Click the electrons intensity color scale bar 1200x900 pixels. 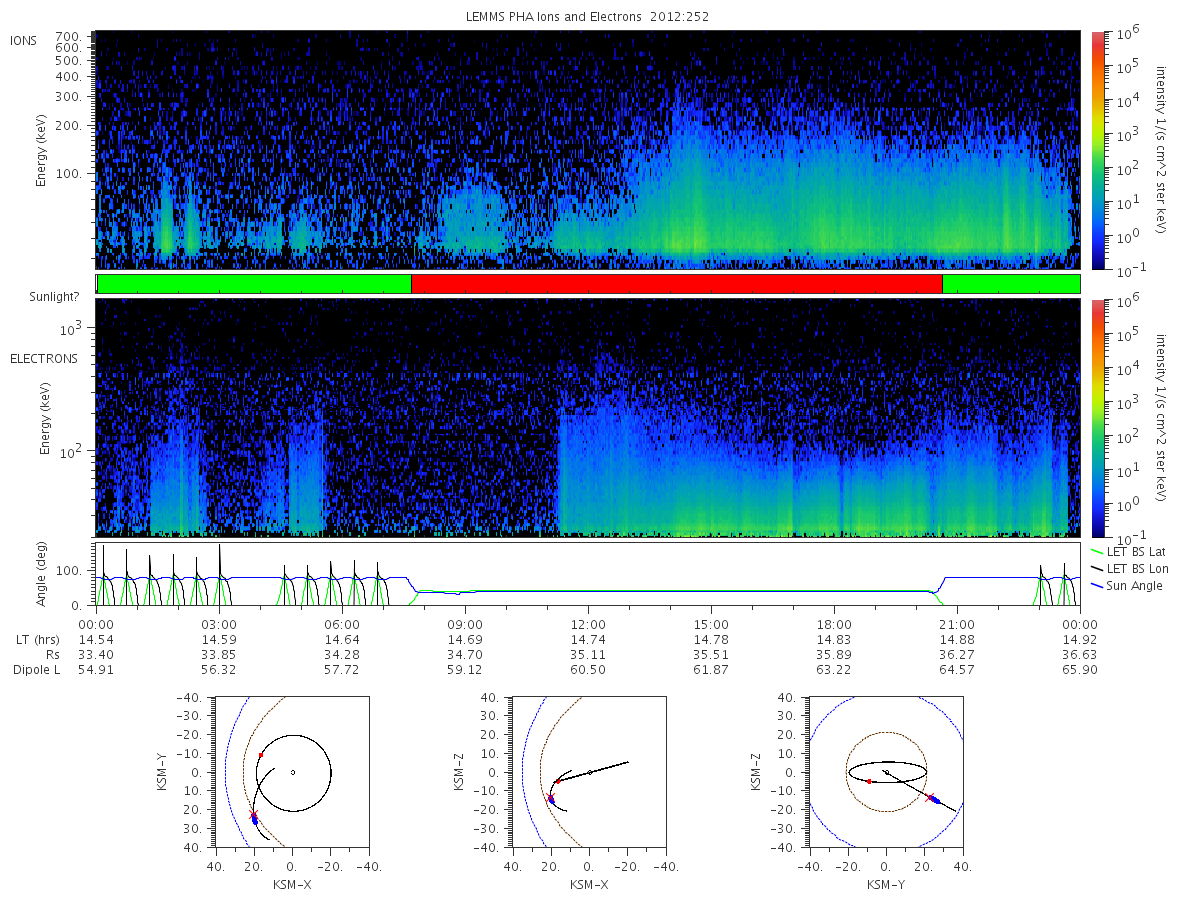tap(1097, 418)
